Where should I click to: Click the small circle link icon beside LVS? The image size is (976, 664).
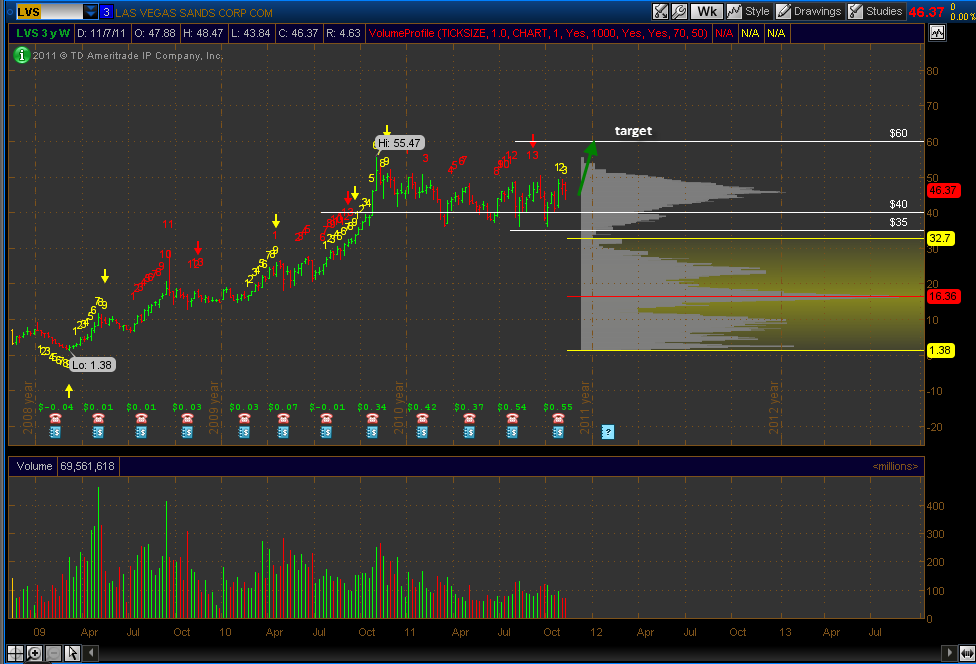tap(9, 11)
